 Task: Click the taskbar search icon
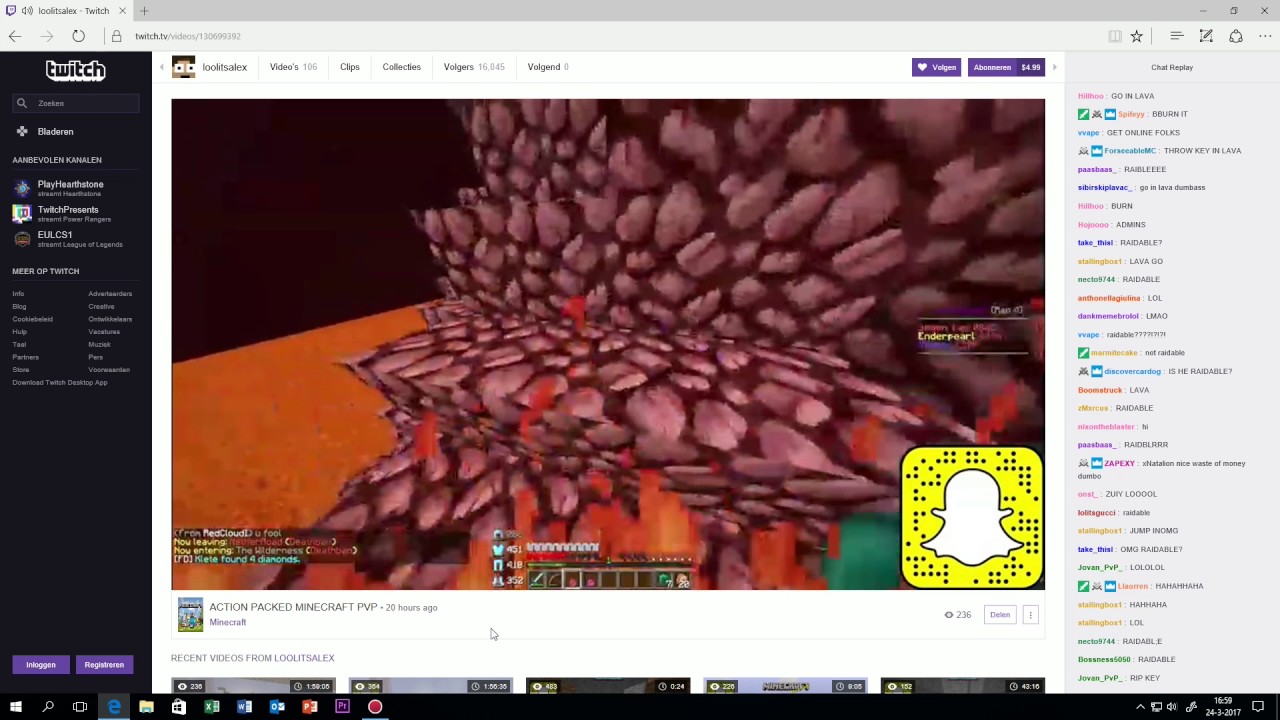pyautogui.click(x=48, y=707)
